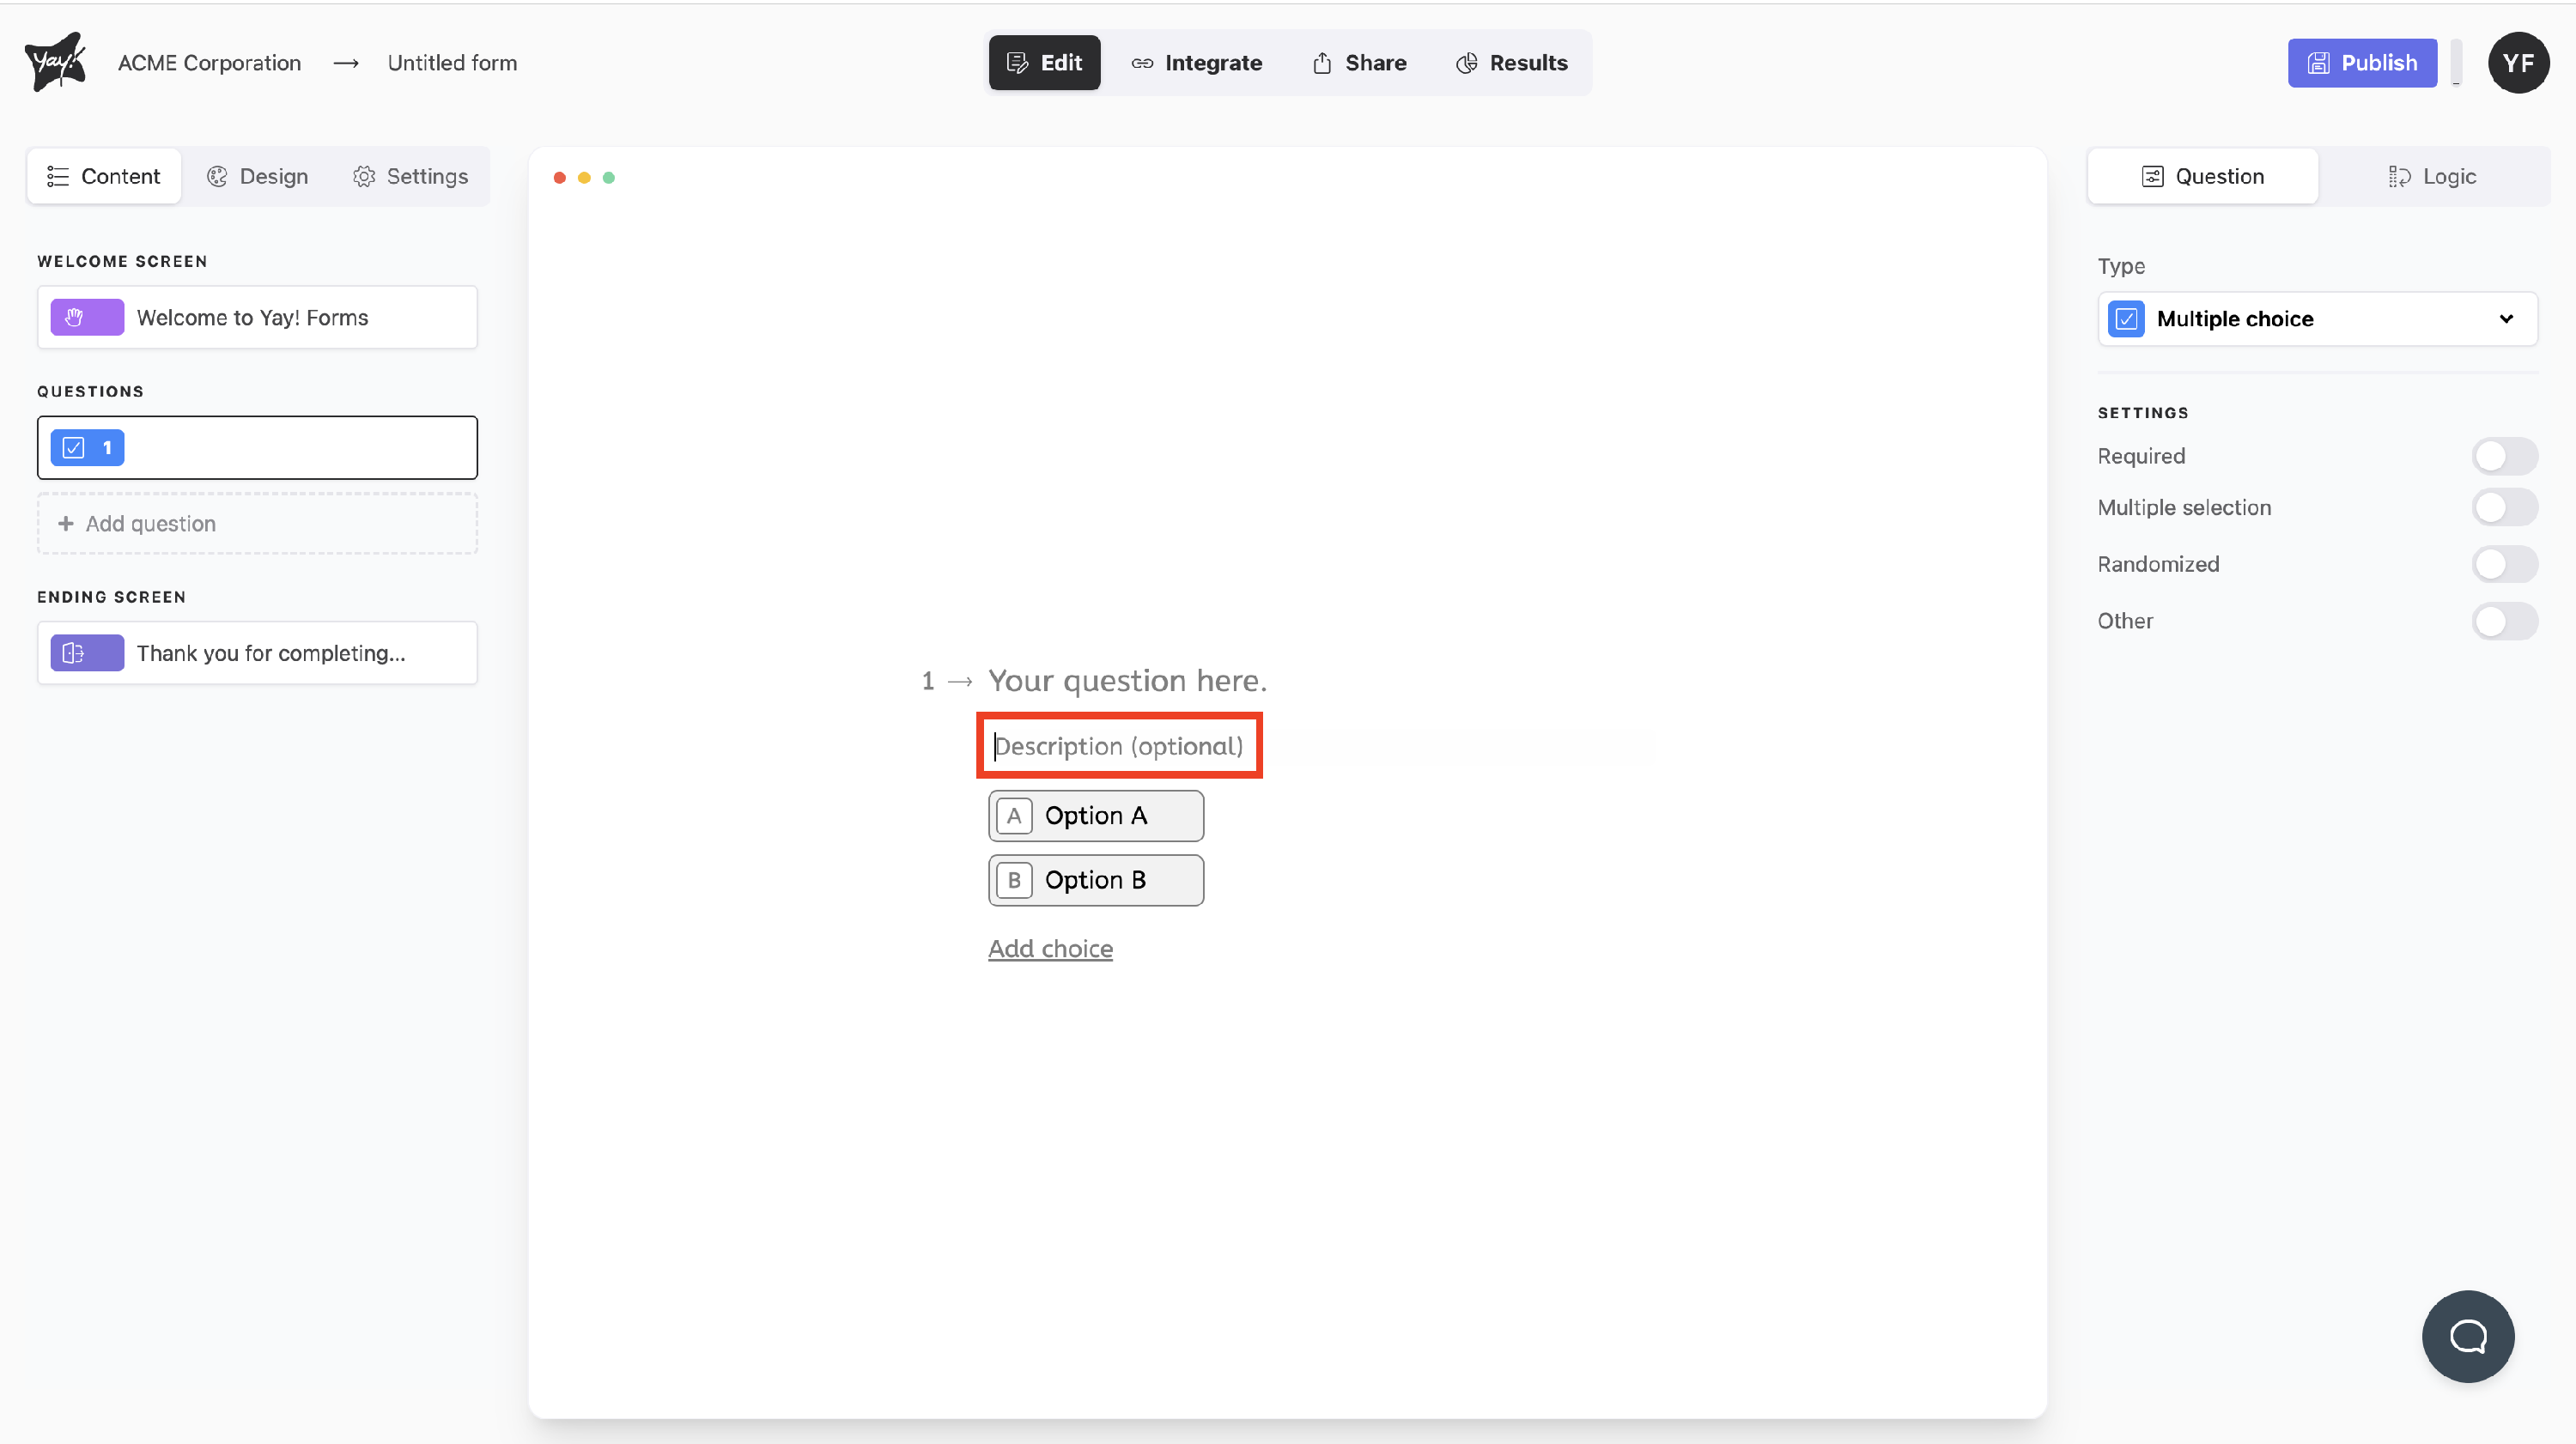Open the chat support bubble icon

point(2467,1336)
